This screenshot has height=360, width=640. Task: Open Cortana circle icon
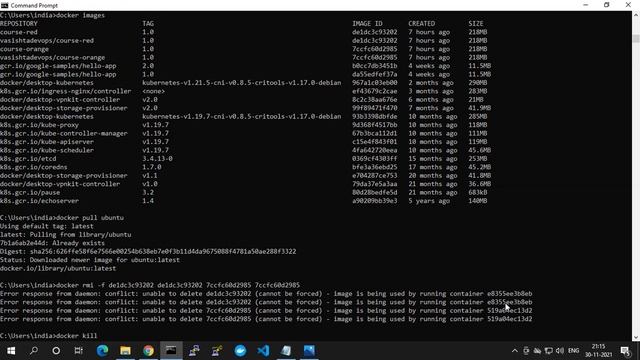tap(56, 351)
